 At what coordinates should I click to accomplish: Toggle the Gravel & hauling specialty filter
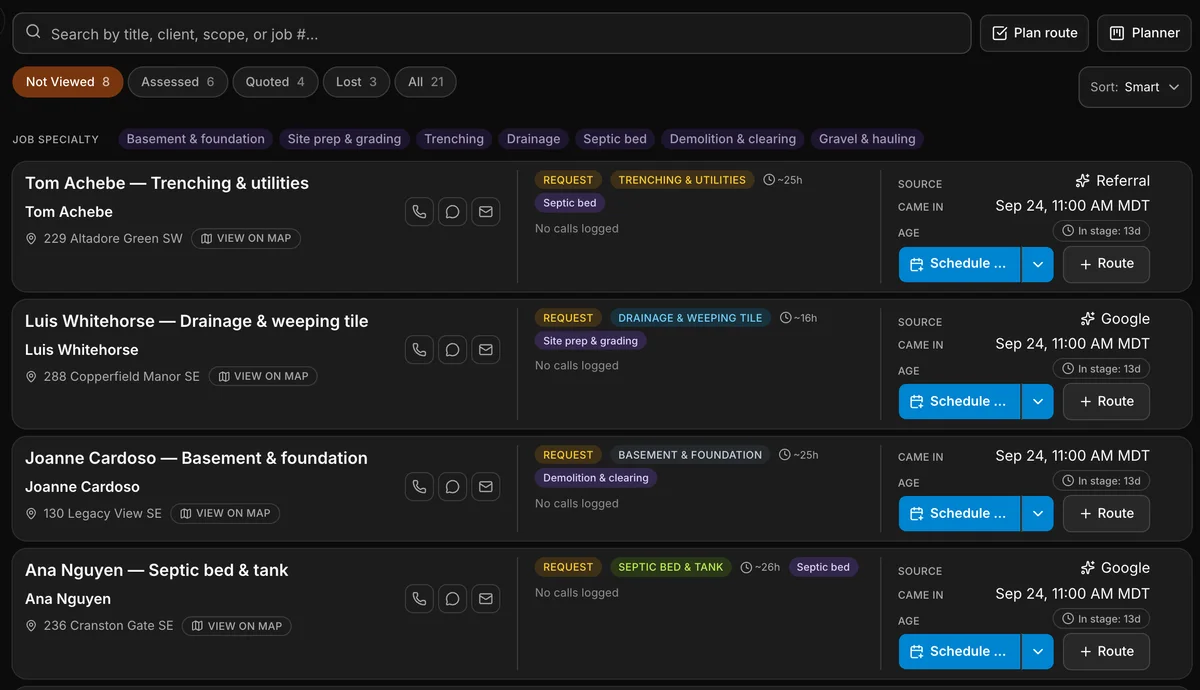867,139
